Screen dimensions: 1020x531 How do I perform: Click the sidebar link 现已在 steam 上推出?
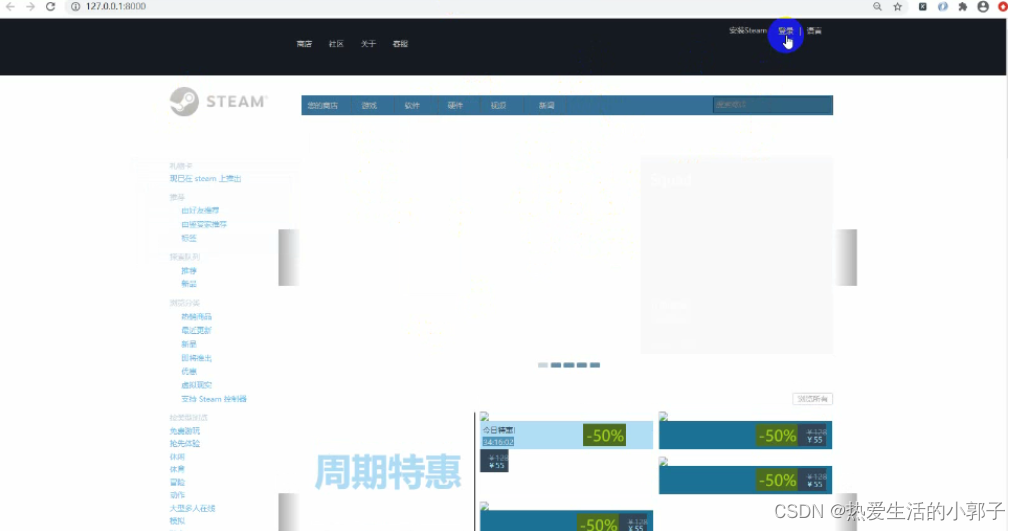[x=206, y=178]
